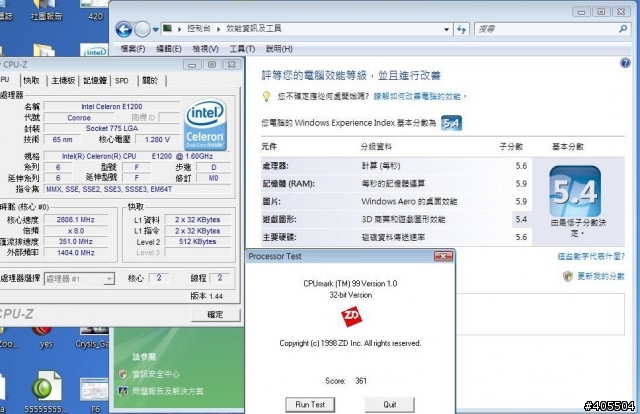Image resolution: width=640 pixels, height=414 pixels.
Task: Click the desktop icon labeled 55555555
Action: pos(46,391)
